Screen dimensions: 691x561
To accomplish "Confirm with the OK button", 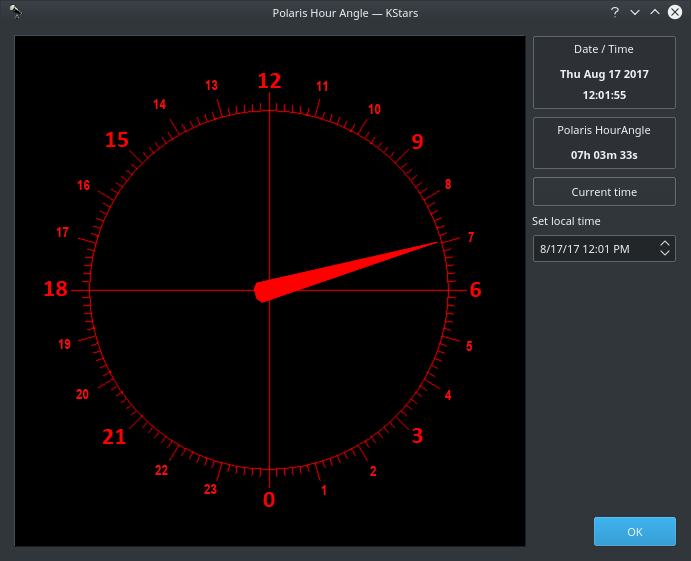I will [635, 531].
